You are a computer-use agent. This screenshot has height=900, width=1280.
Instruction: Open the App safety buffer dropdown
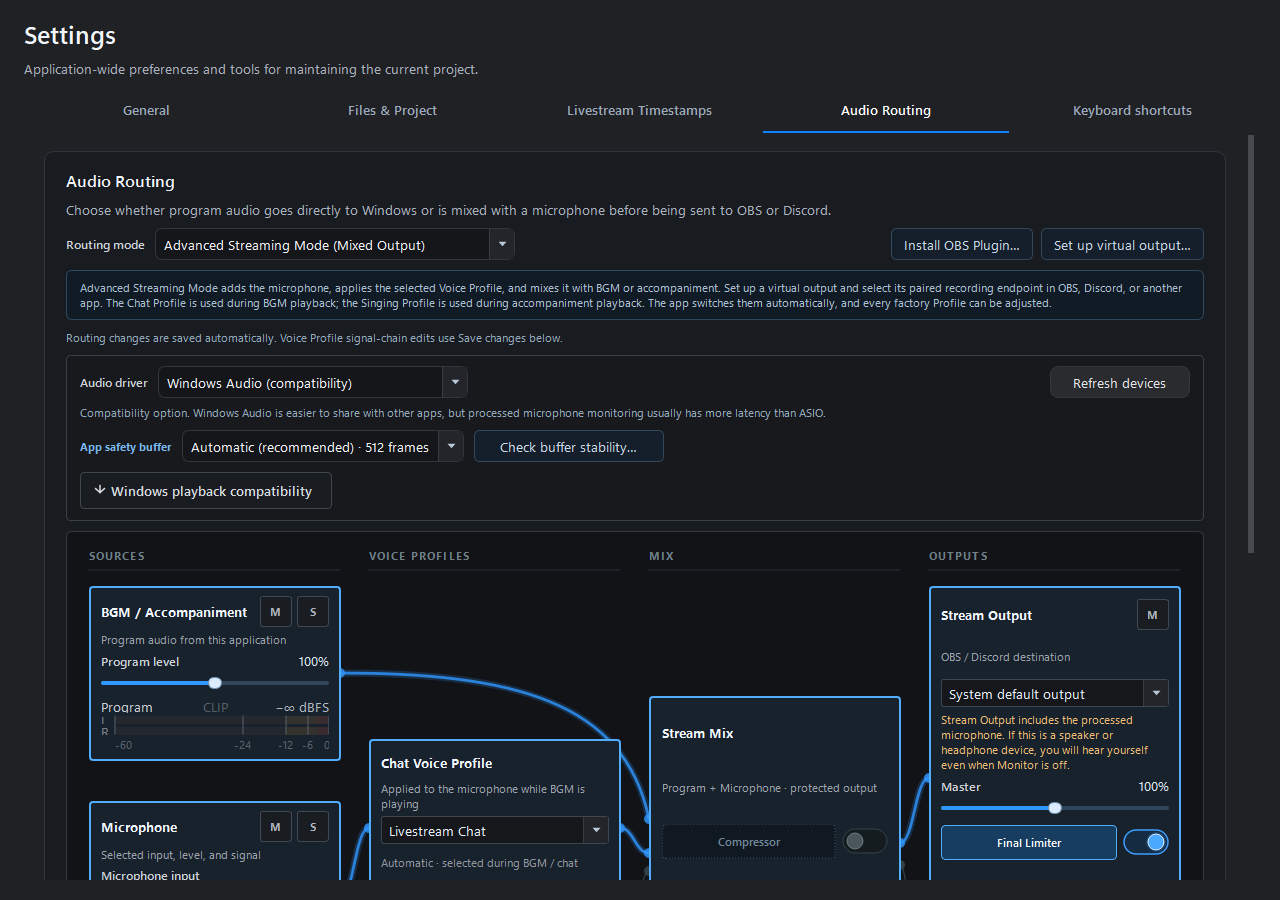(x=322, y=447)
